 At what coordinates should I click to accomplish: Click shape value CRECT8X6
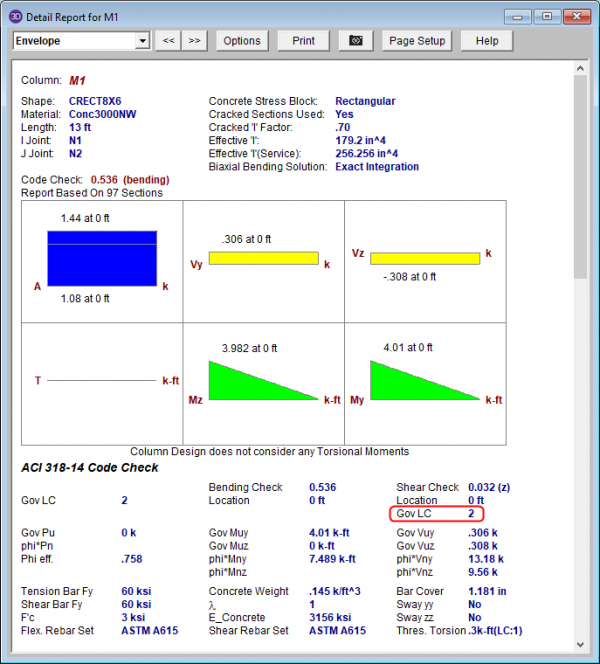(95, 101)
